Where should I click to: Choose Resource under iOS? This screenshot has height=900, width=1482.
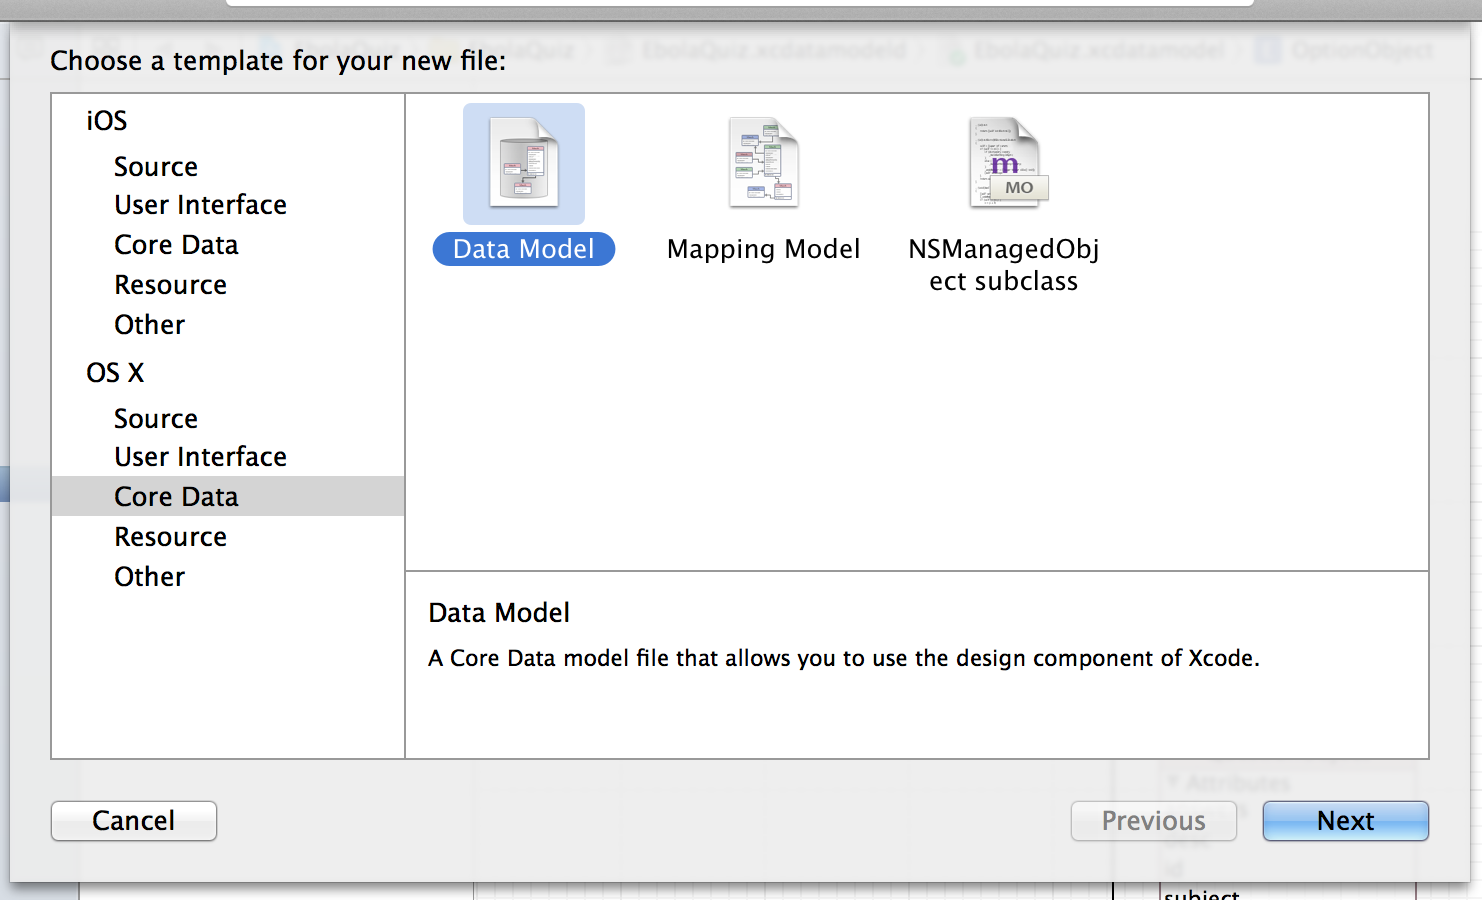point(171,285)
